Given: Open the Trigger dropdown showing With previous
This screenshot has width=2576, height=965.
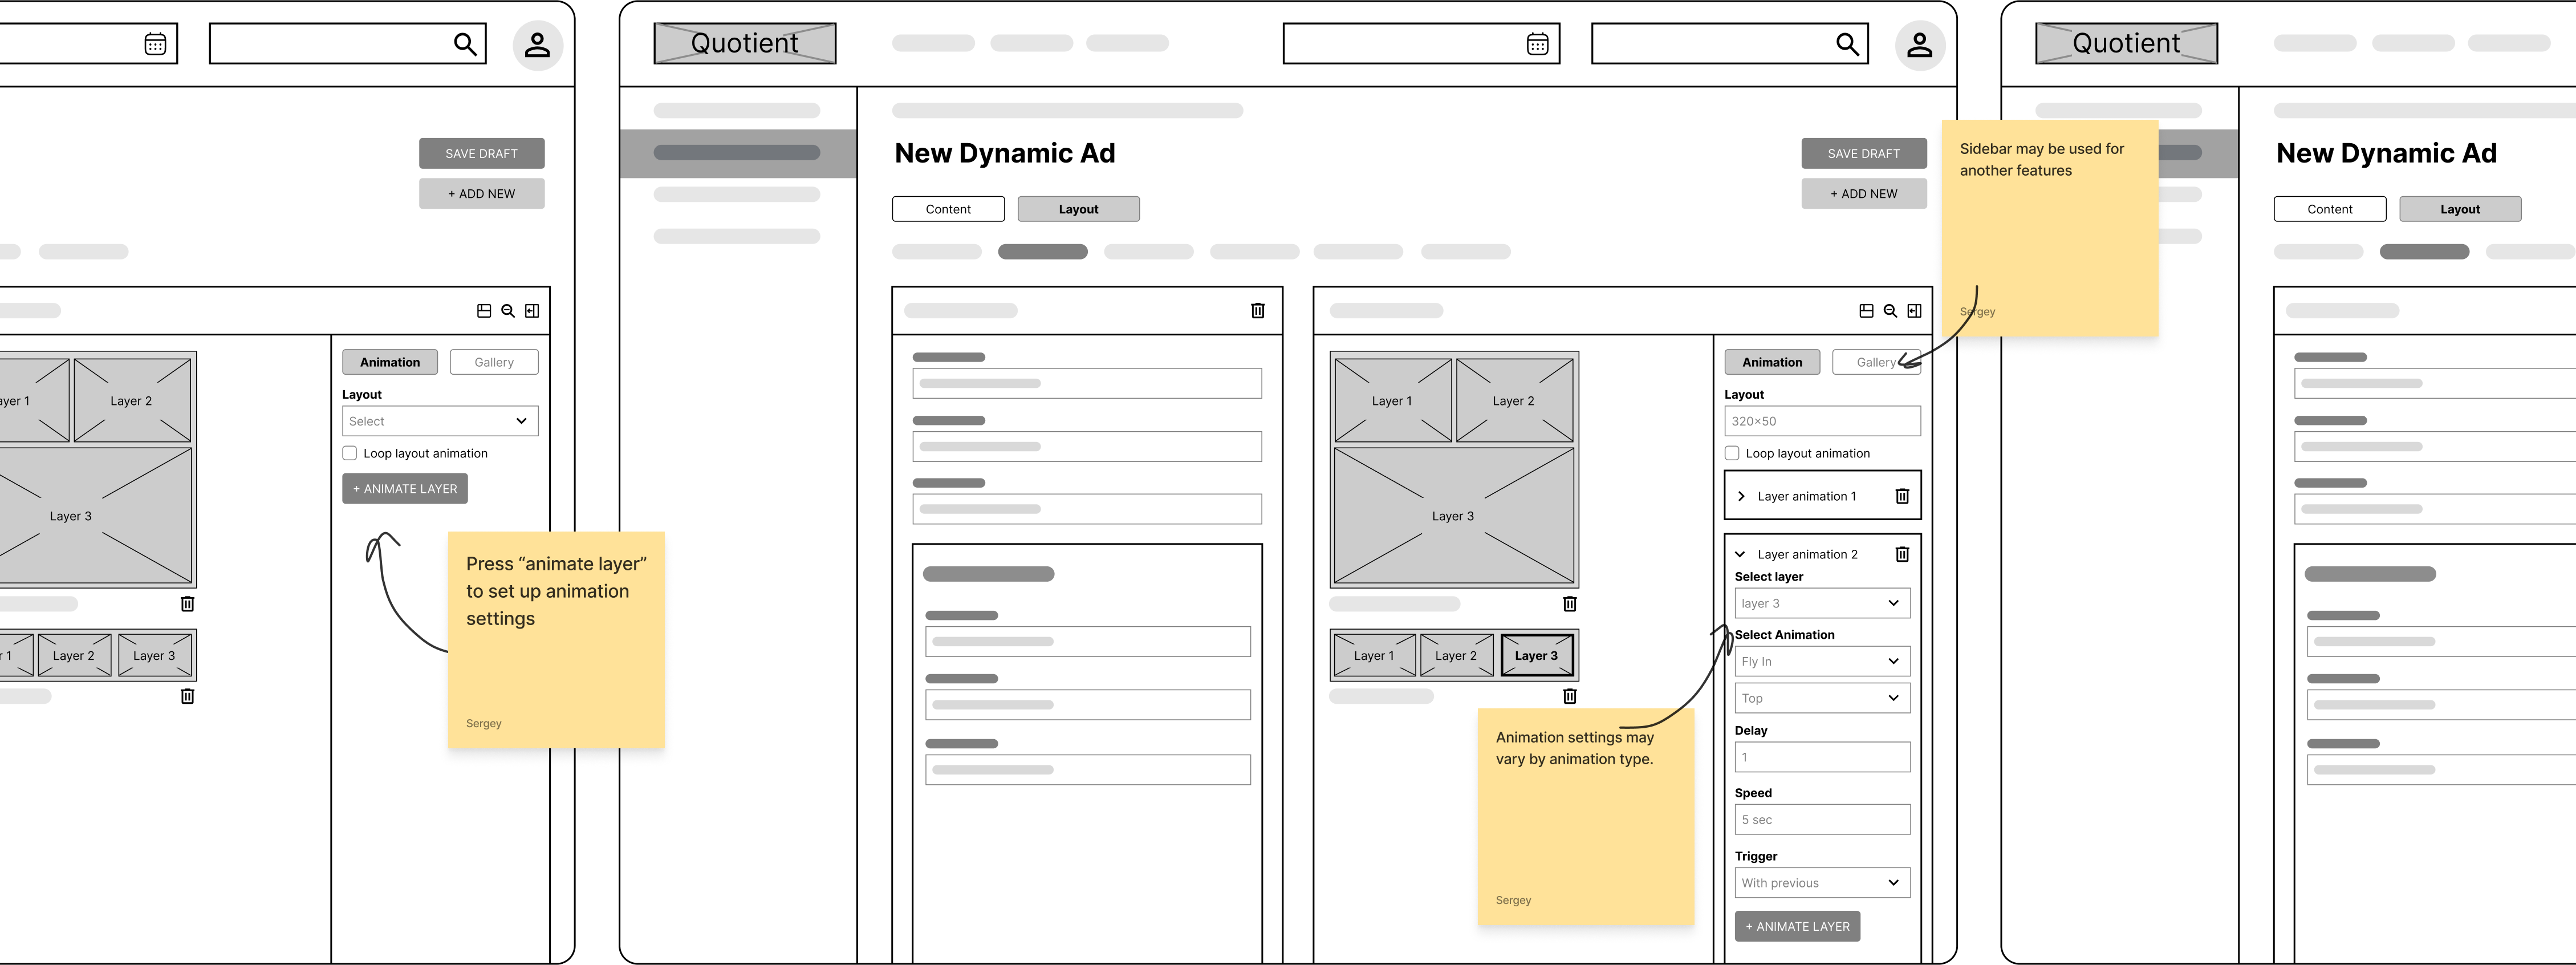Looking at the screenshot, I should coord(1822,883).
